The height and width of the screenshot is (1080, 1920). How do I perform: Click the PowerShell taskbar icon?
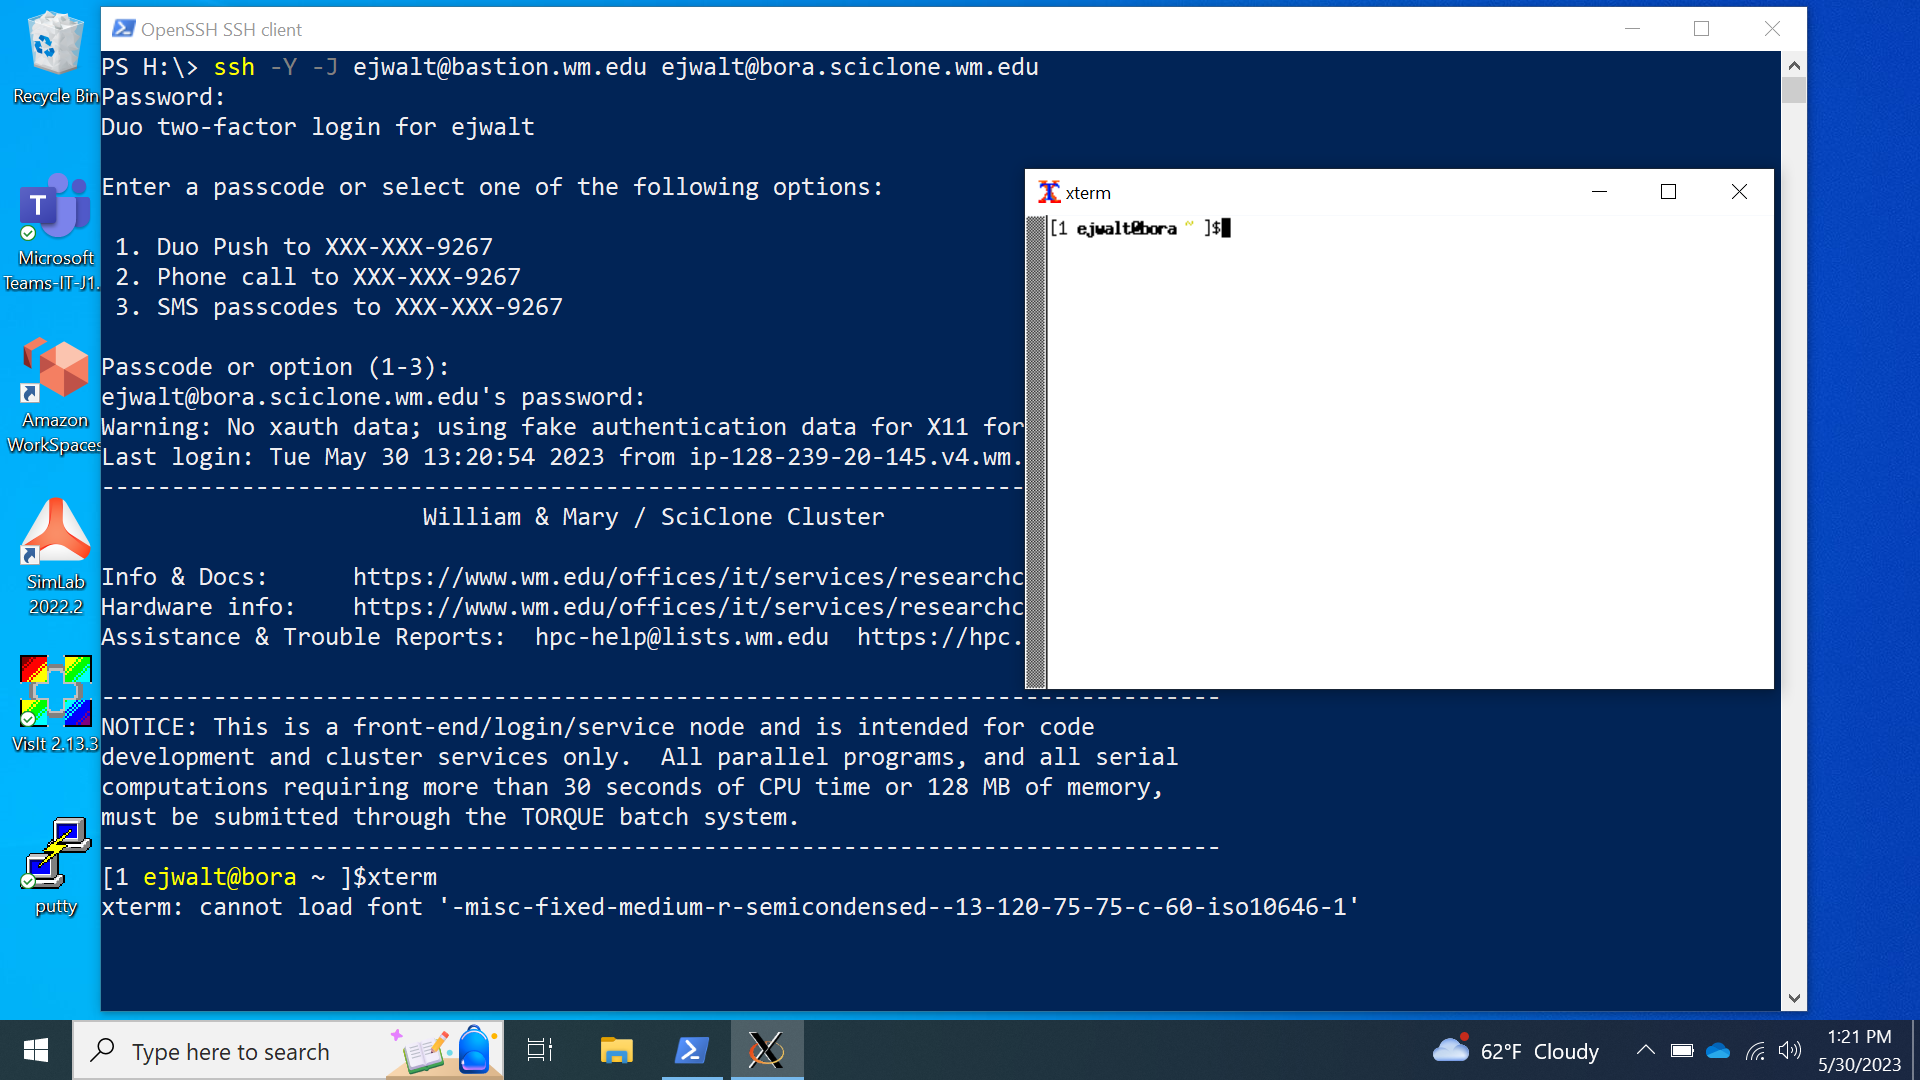click(x=692, y=1050)
